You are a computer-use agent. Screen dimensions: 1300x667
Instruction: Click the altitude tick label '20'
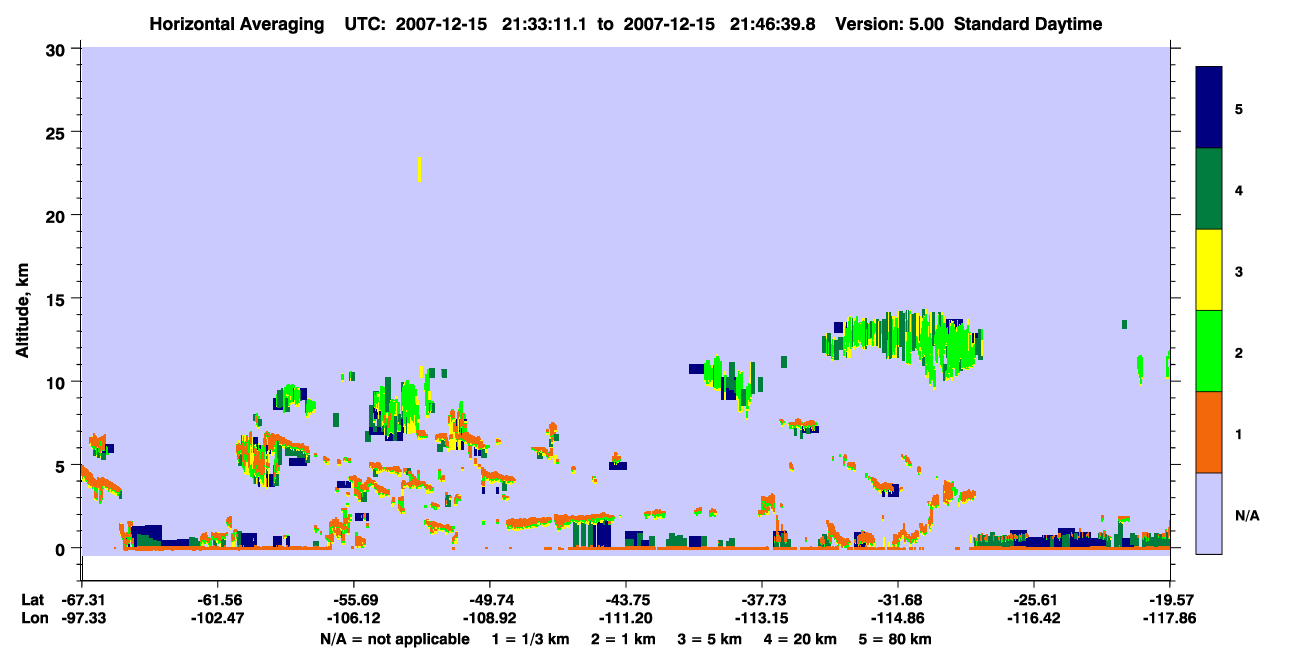tap(58, 215)
